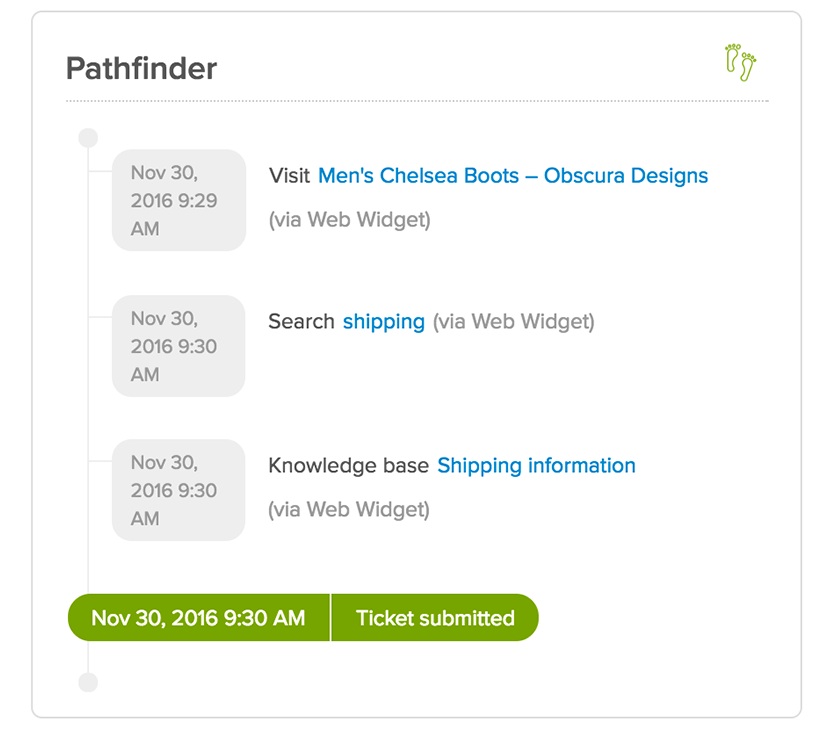Select the Search event timestamp box
The width and height of the screenshot is (830, 729).
(x=179, y=346)
